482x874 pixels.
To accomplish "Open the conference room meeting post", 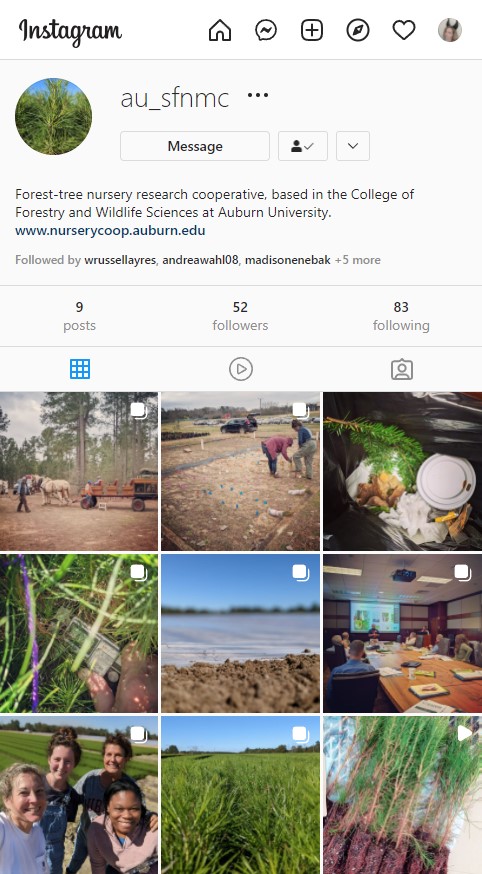I will coord(402,633).
